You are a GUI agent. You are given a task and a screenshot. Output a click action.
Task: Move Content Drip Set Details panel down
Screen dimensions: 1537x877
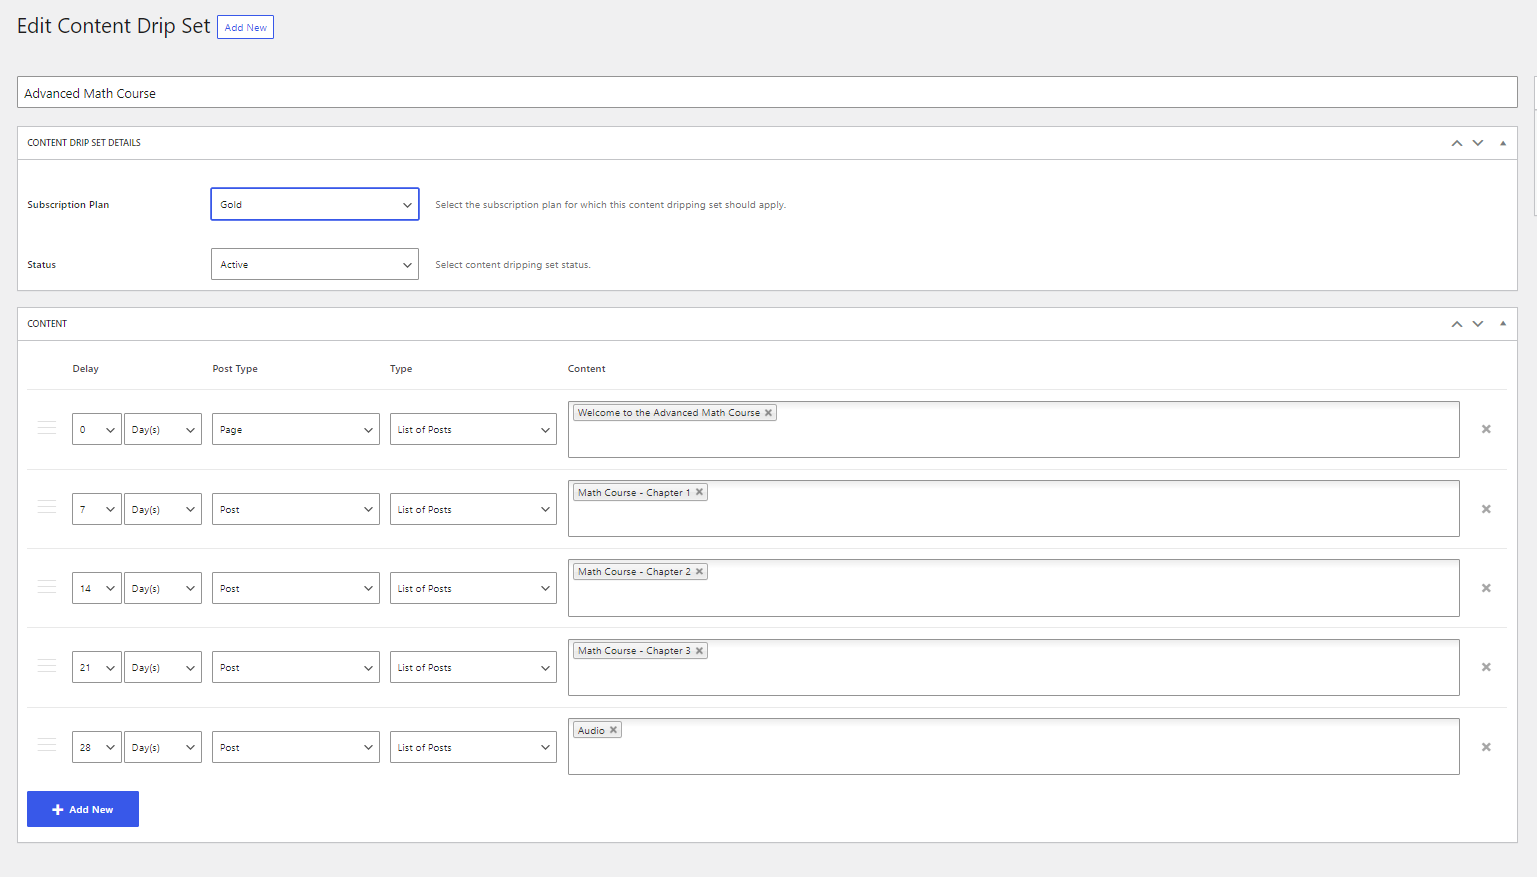[x=1478, y=143]
